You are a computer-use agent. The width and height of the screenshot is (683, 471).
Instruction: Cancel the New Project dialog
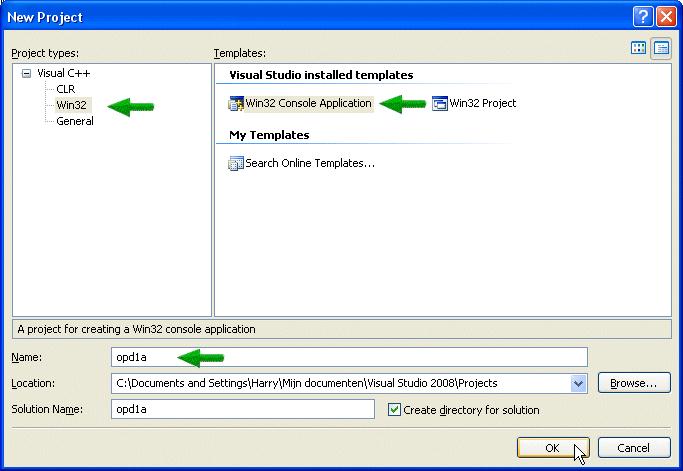pos(634,448)
